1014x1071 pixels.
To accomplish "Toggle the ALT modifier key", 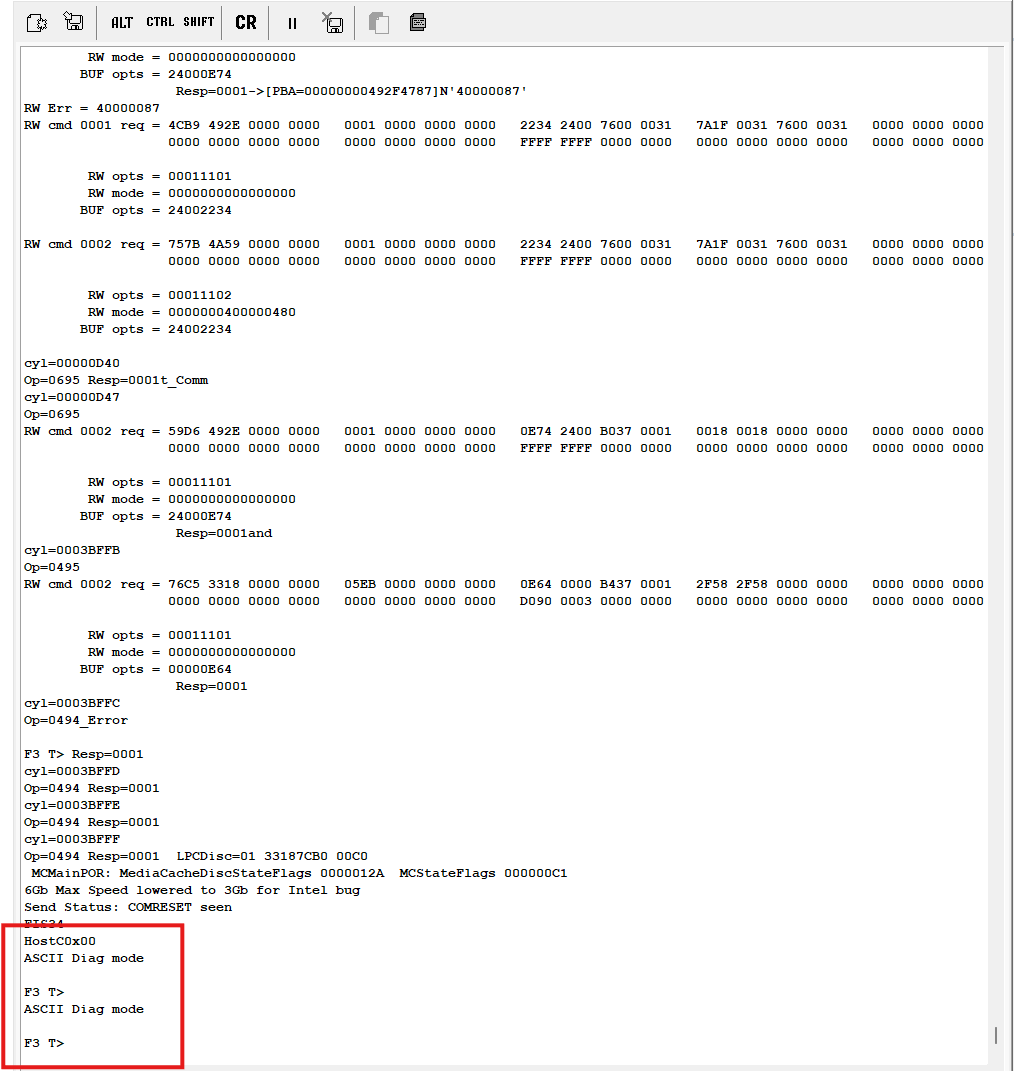I will tap(122, 22).
